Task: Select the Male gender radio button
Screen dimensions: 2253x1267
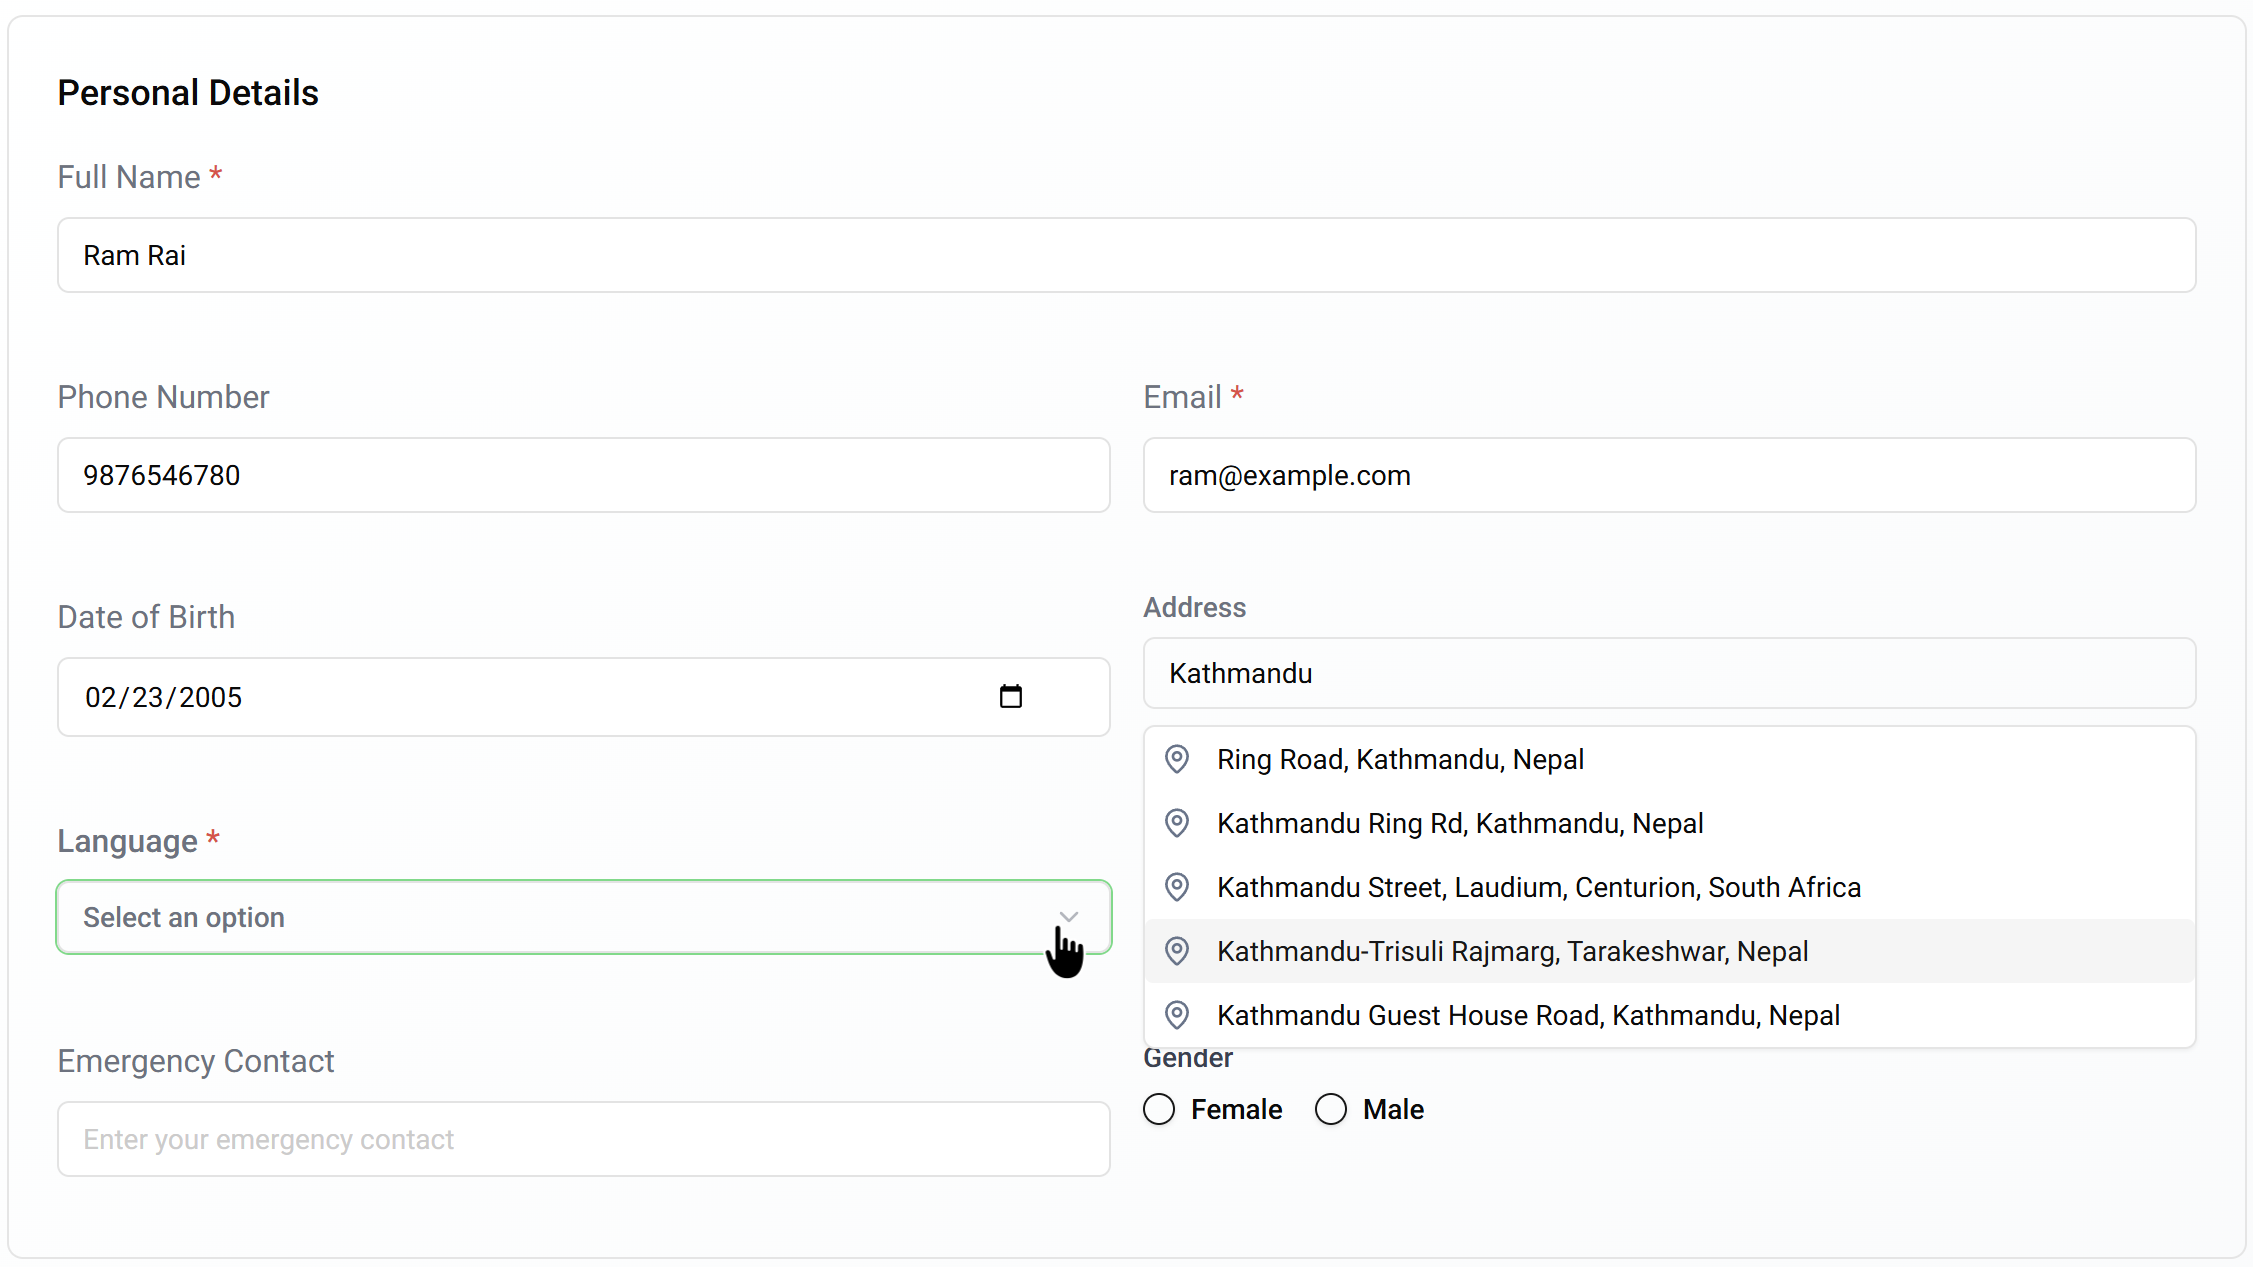Action: point(1331,1109)
